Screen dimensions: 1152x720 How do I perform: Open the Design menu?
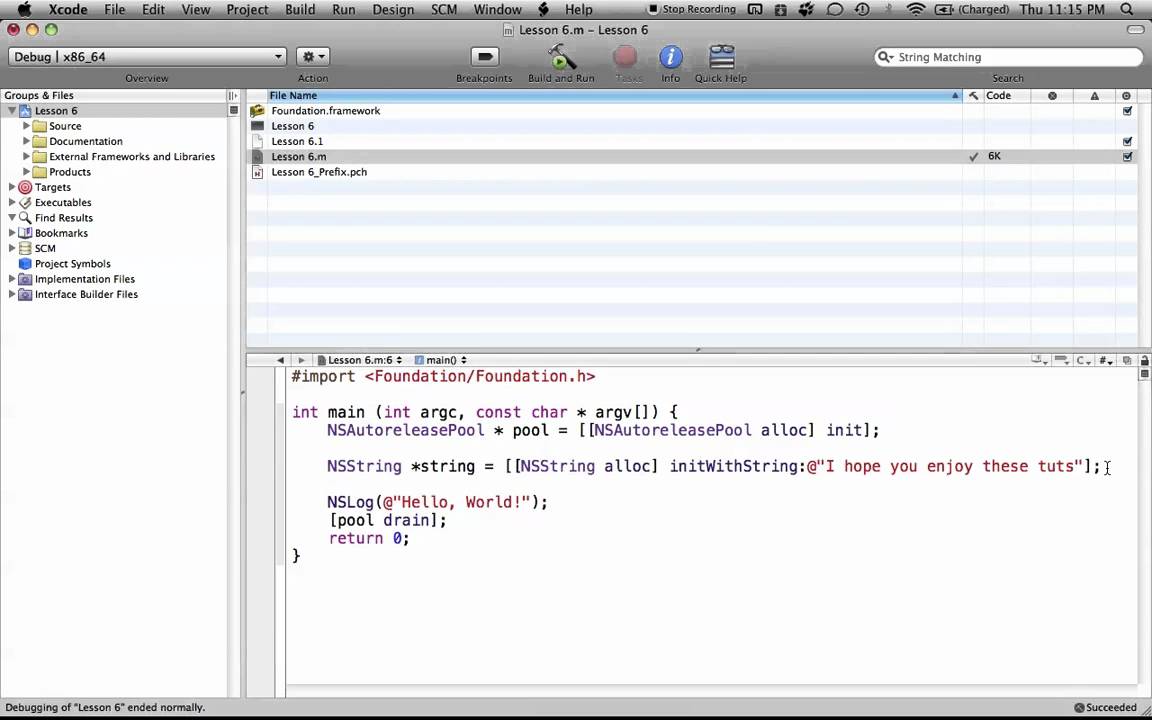(393, 10)
